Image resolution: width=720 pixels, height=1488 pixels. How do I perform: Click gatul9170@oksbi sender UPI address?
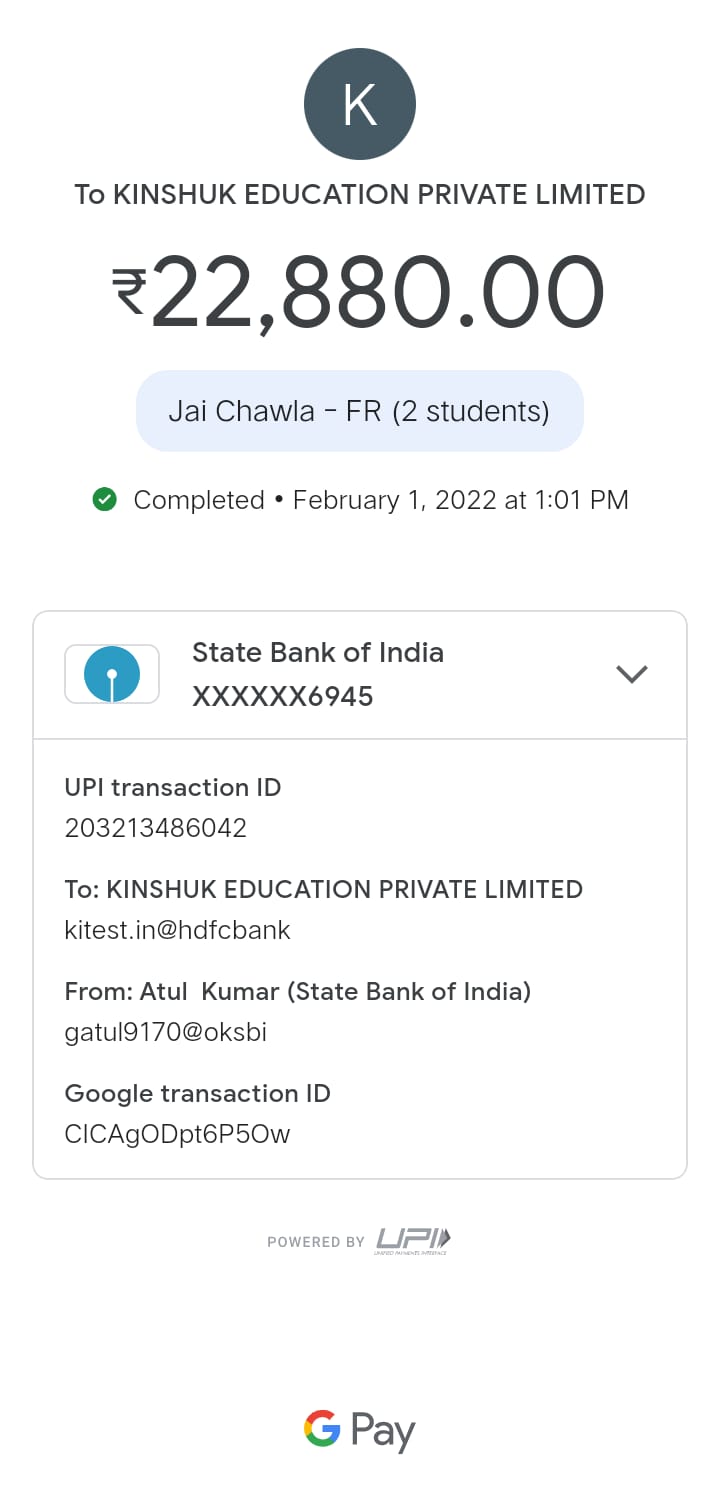coord(165,1032)
